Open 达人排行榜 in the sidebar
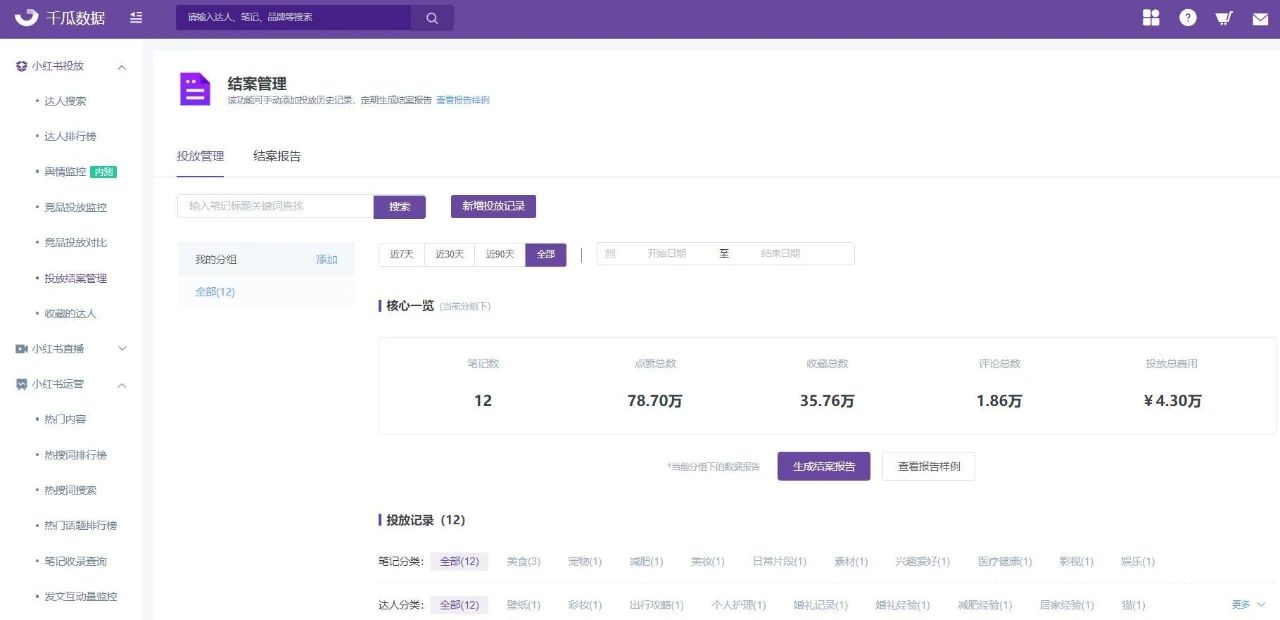 (x=70, y=136)
